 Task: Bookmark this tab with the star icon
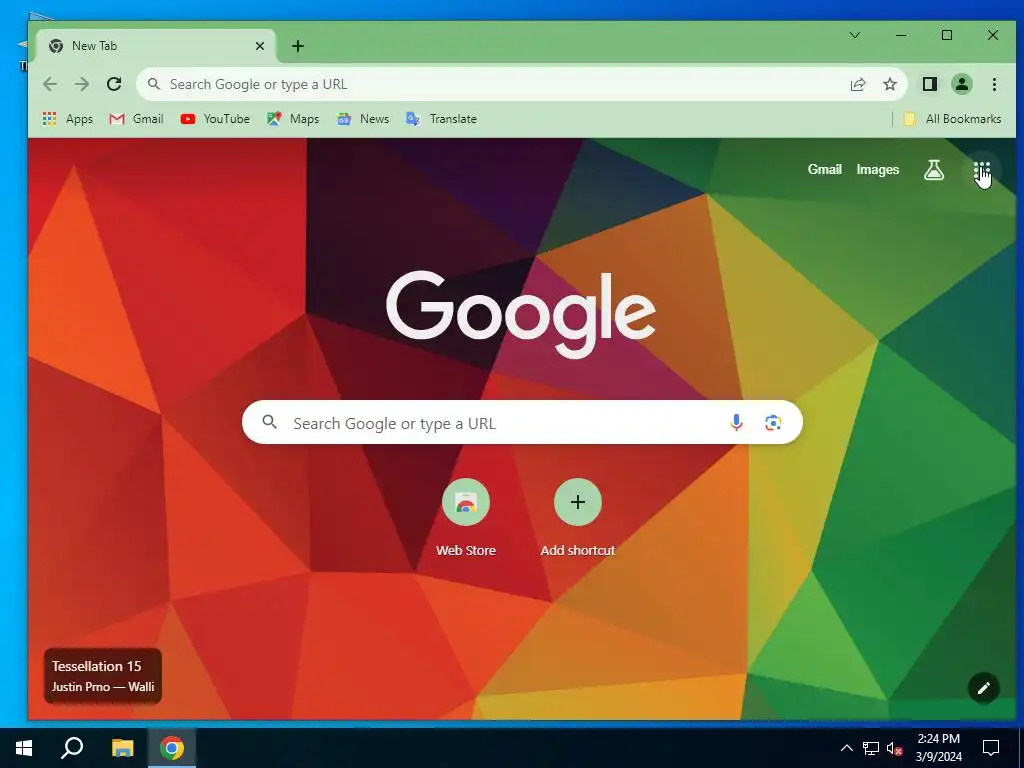pyautogui.click(x=889, y=84)
